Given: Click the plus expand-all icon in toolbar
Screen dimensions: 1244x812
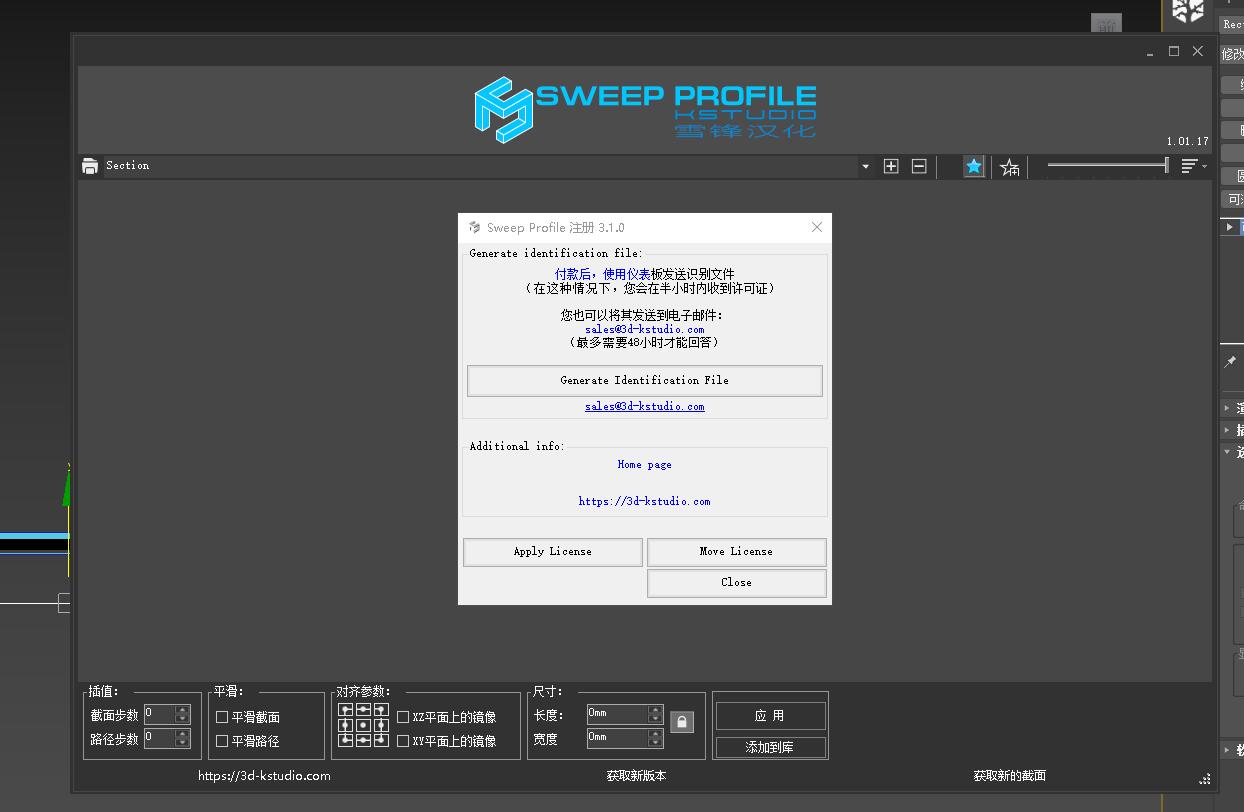Looking at the screenshot, I should 891,166.
